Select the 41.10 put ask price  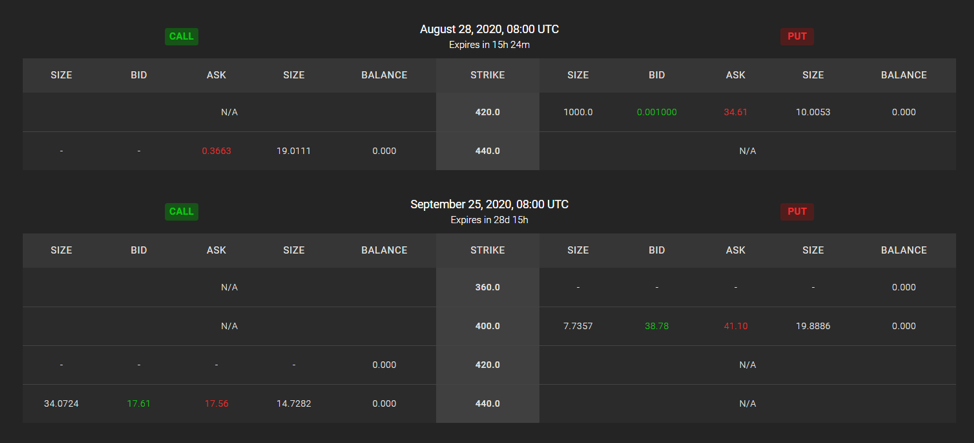[x=735, y=326]
